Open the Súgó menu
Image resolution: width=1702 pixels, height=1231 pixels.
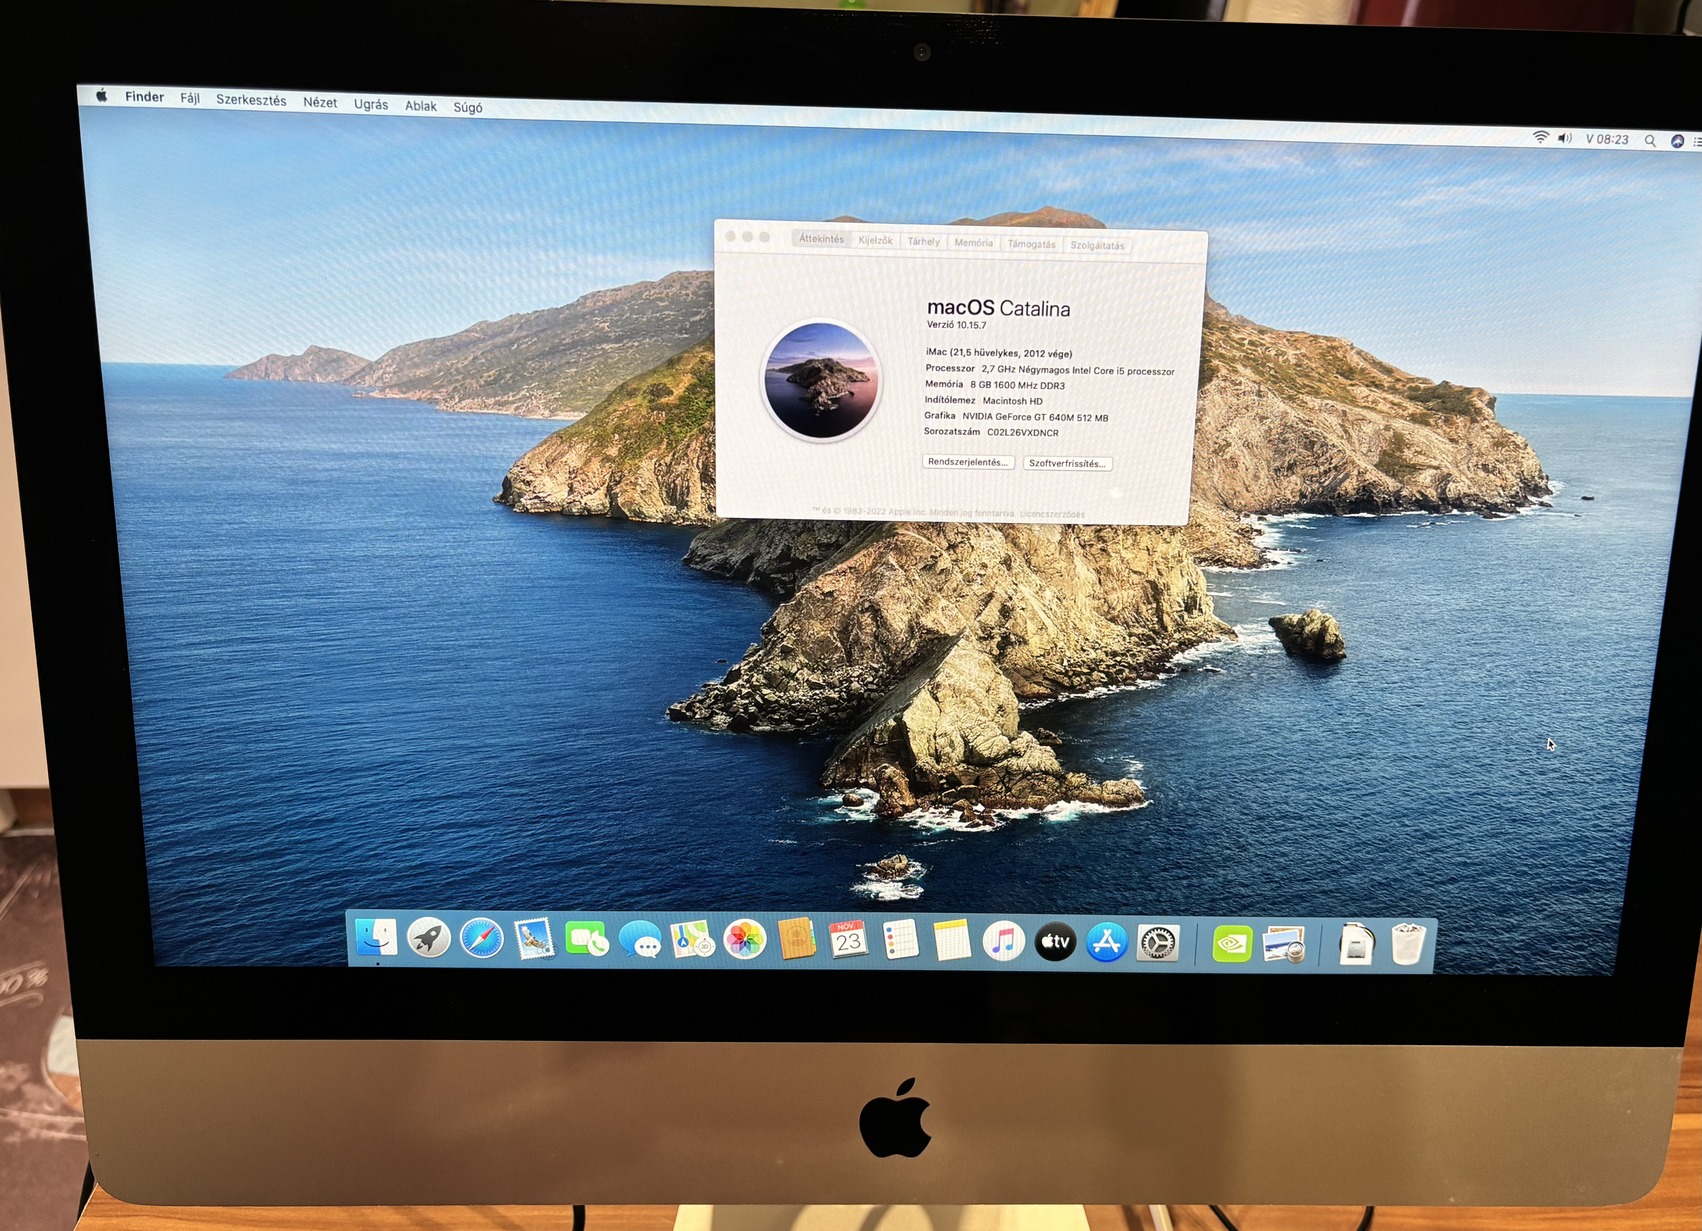click(x=468, y=107)
